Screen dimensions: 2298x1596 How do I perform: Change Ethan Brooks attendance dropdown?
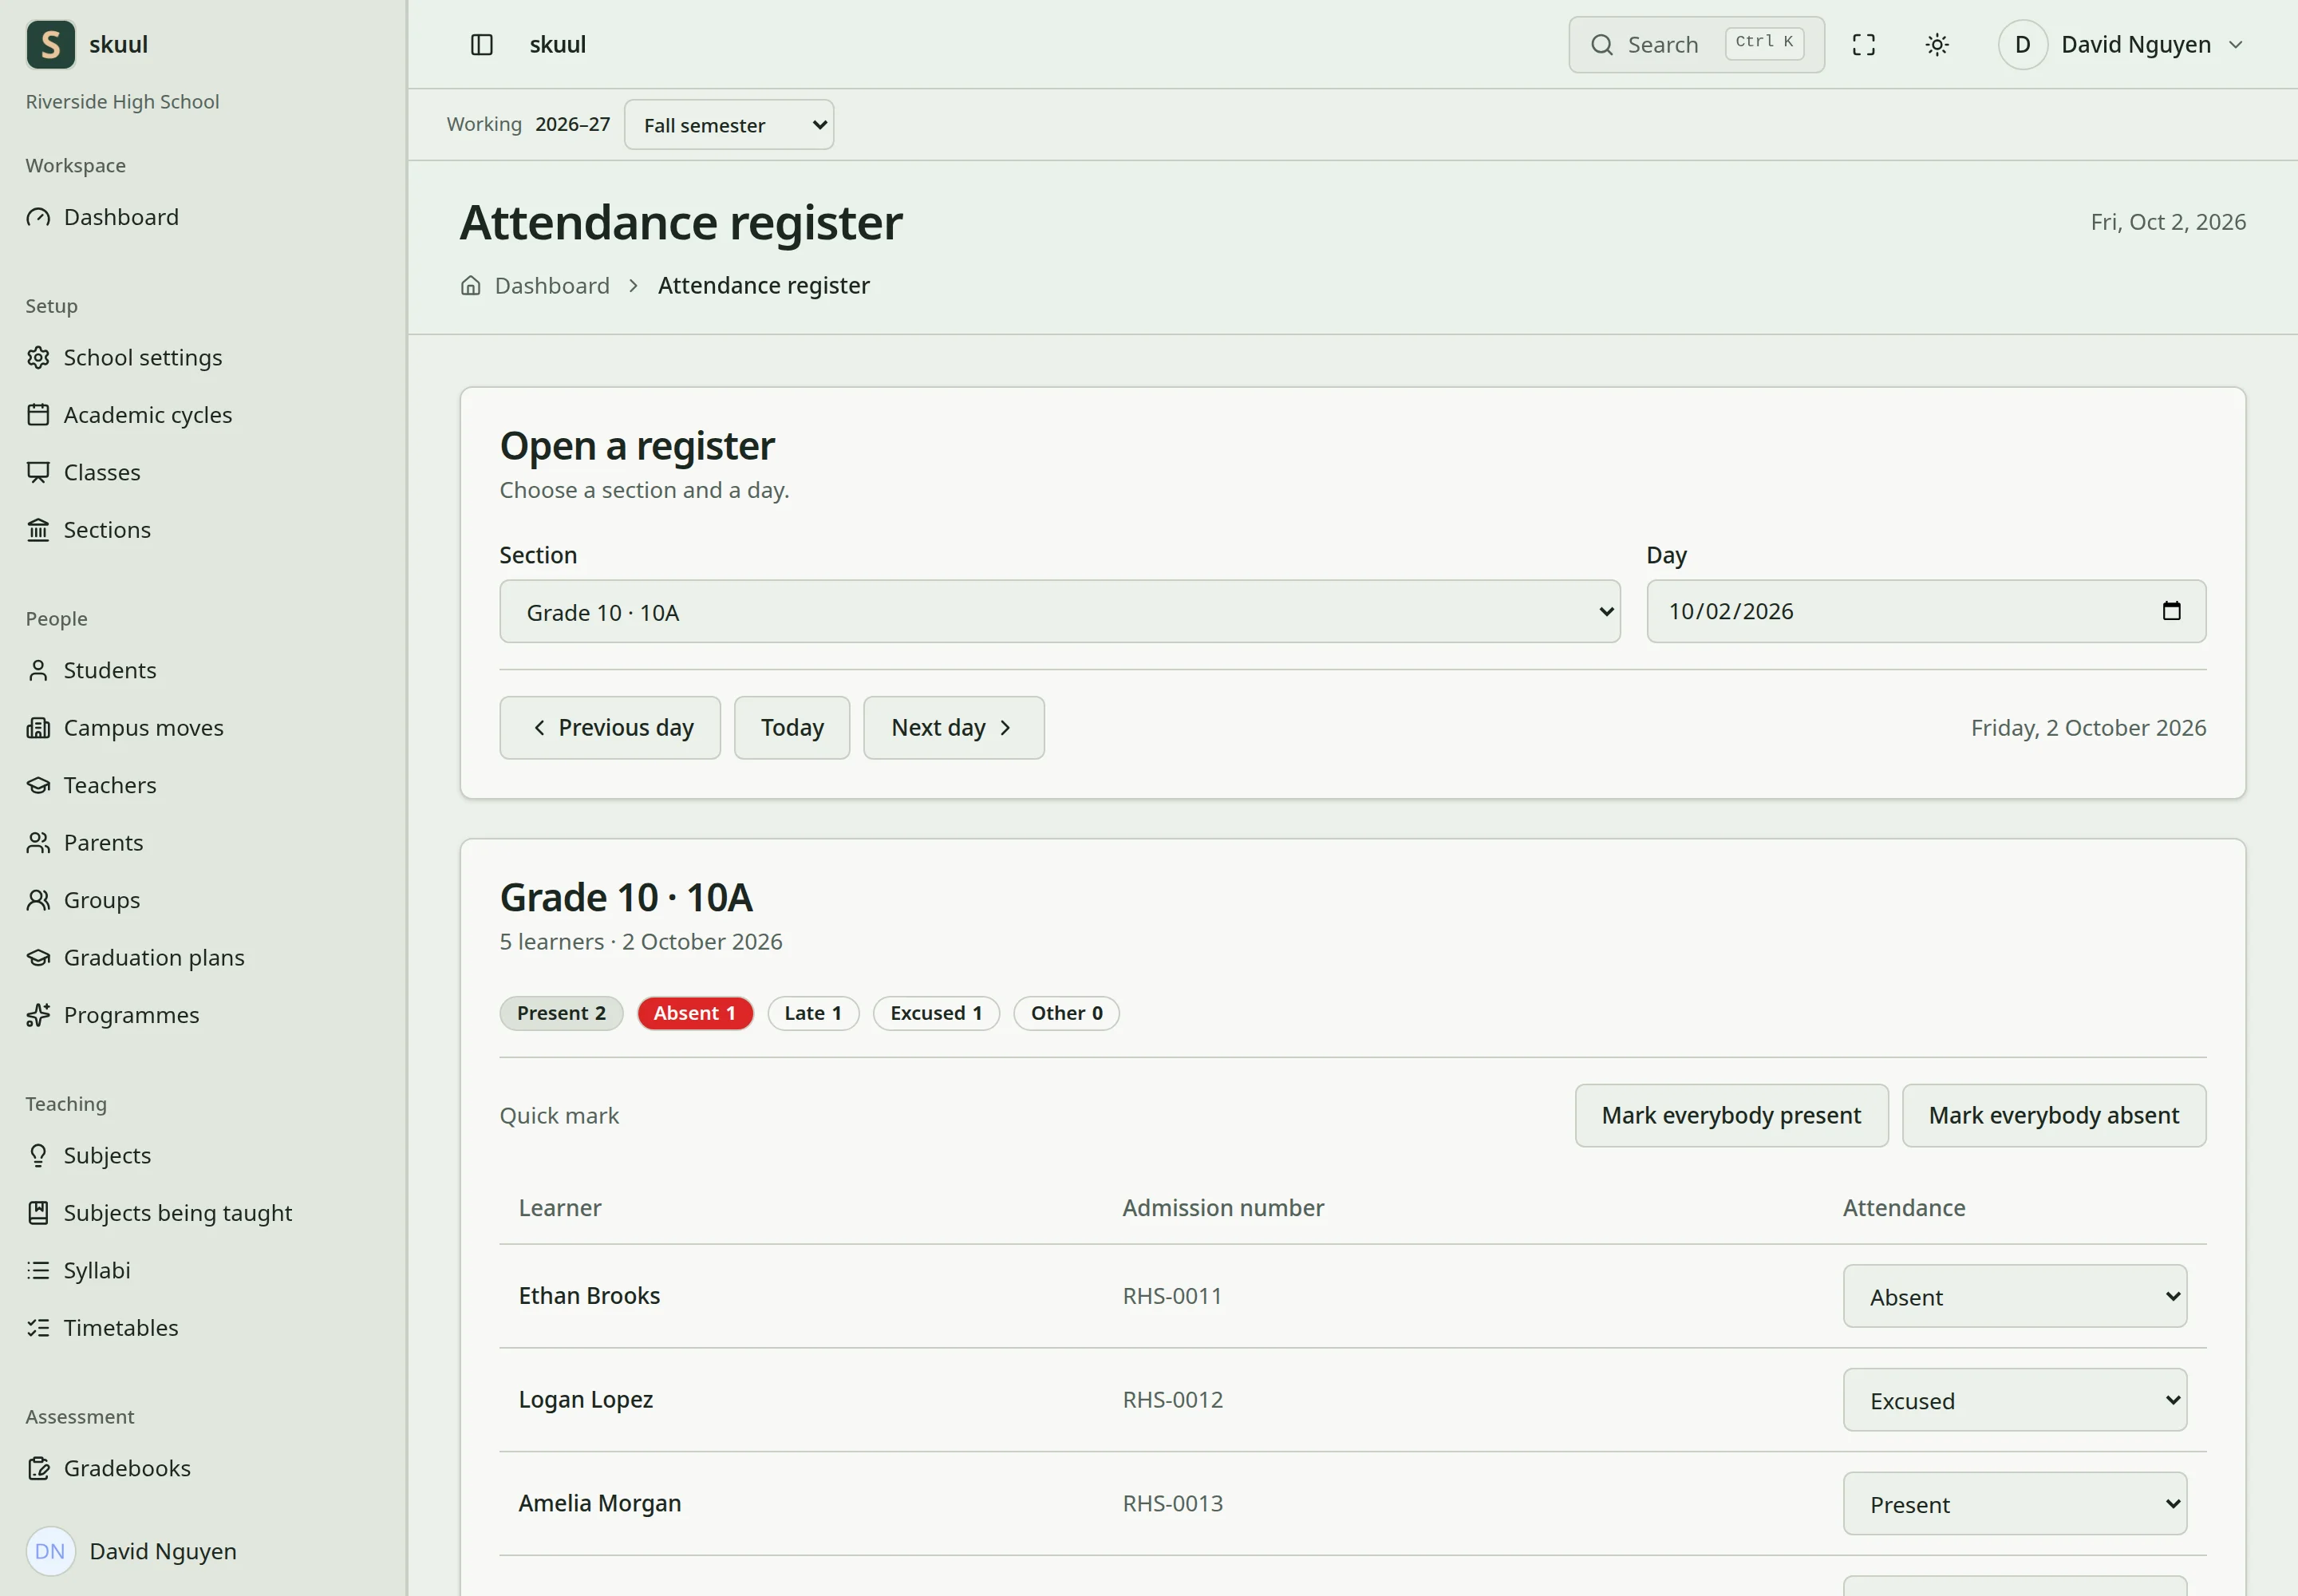(2015, 1297)
